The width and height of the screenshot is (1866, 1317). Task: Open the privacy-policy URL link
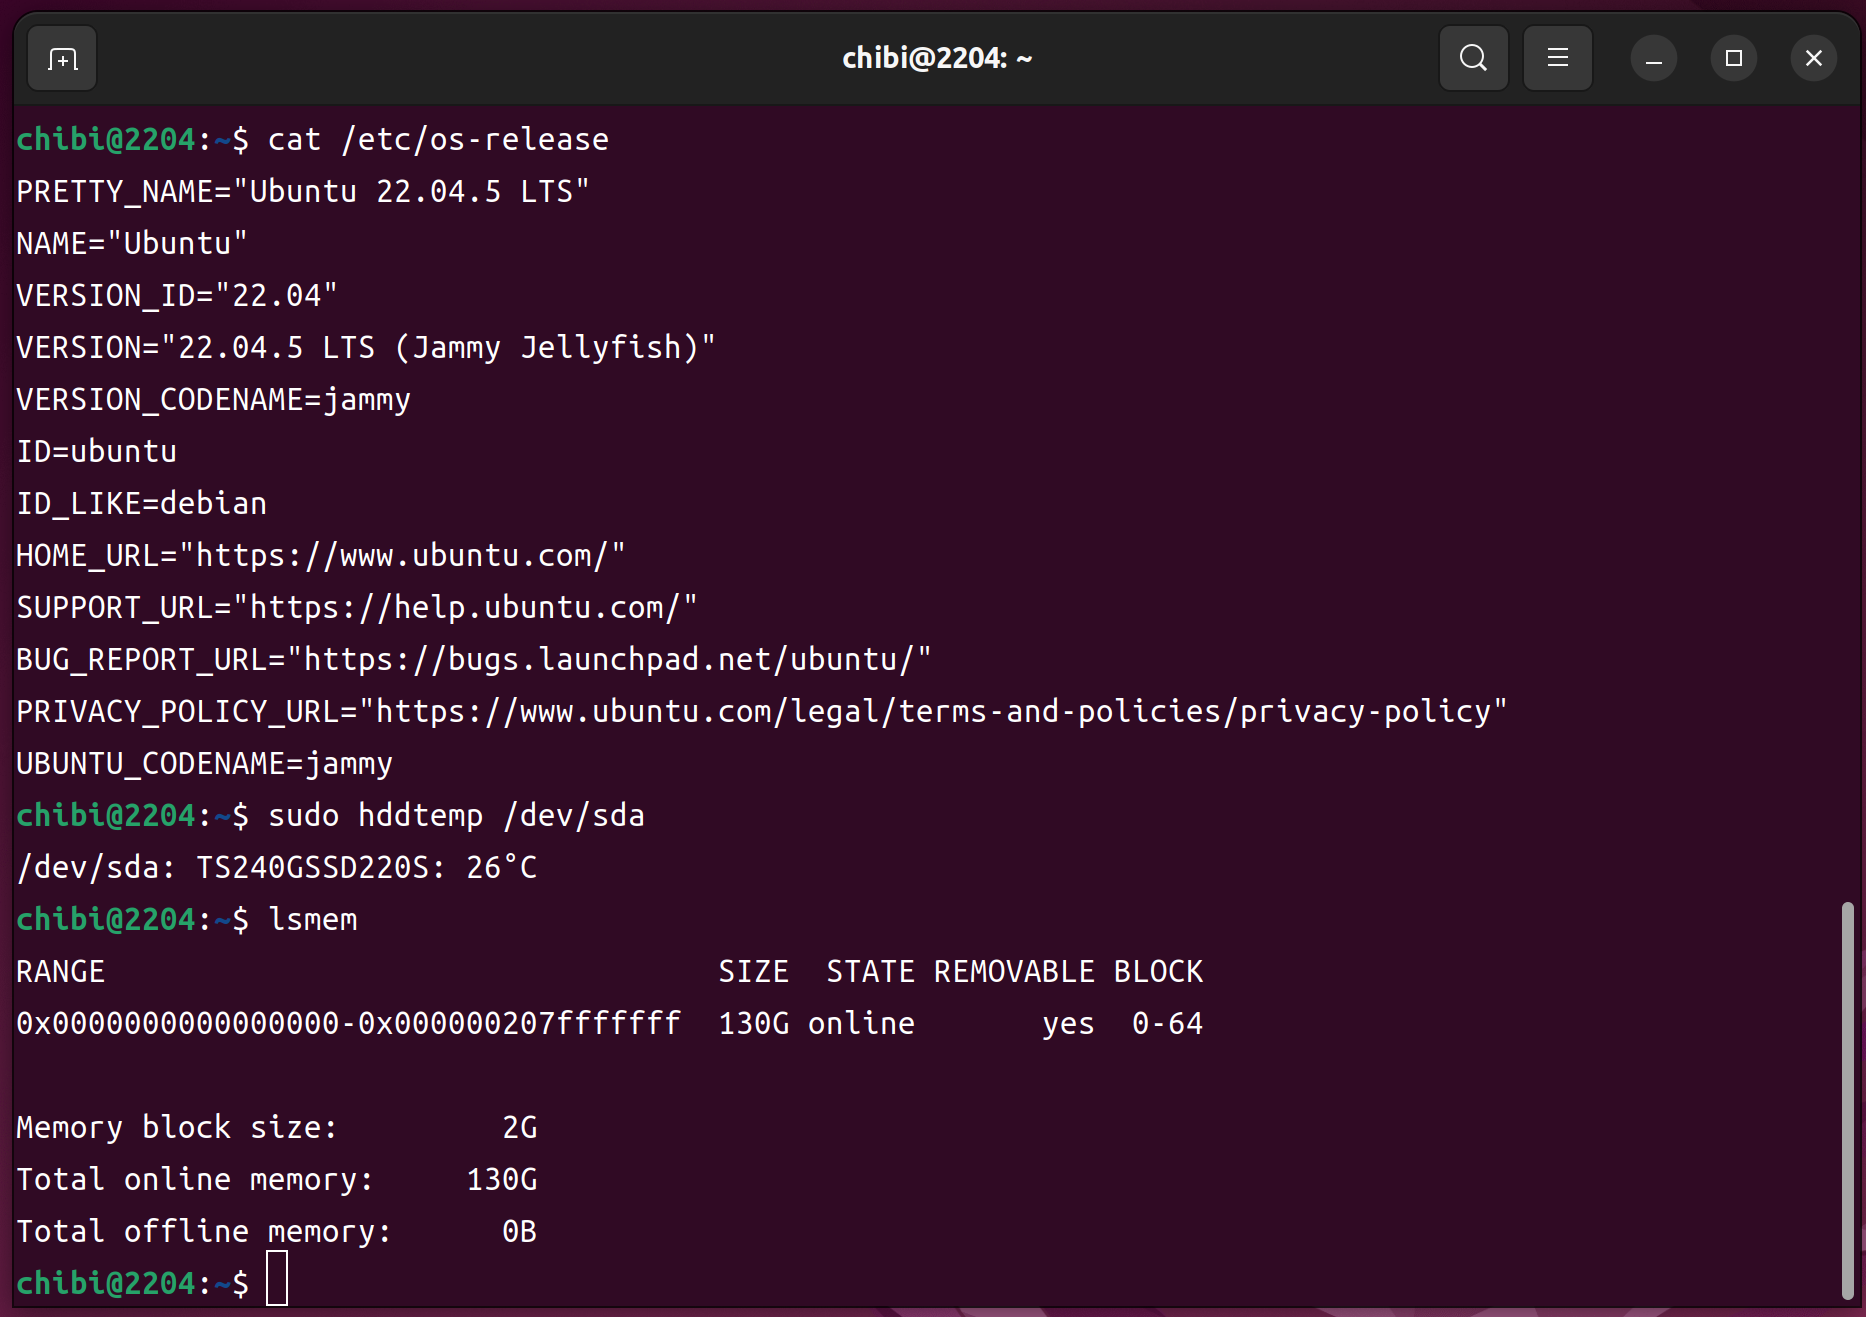933,712
